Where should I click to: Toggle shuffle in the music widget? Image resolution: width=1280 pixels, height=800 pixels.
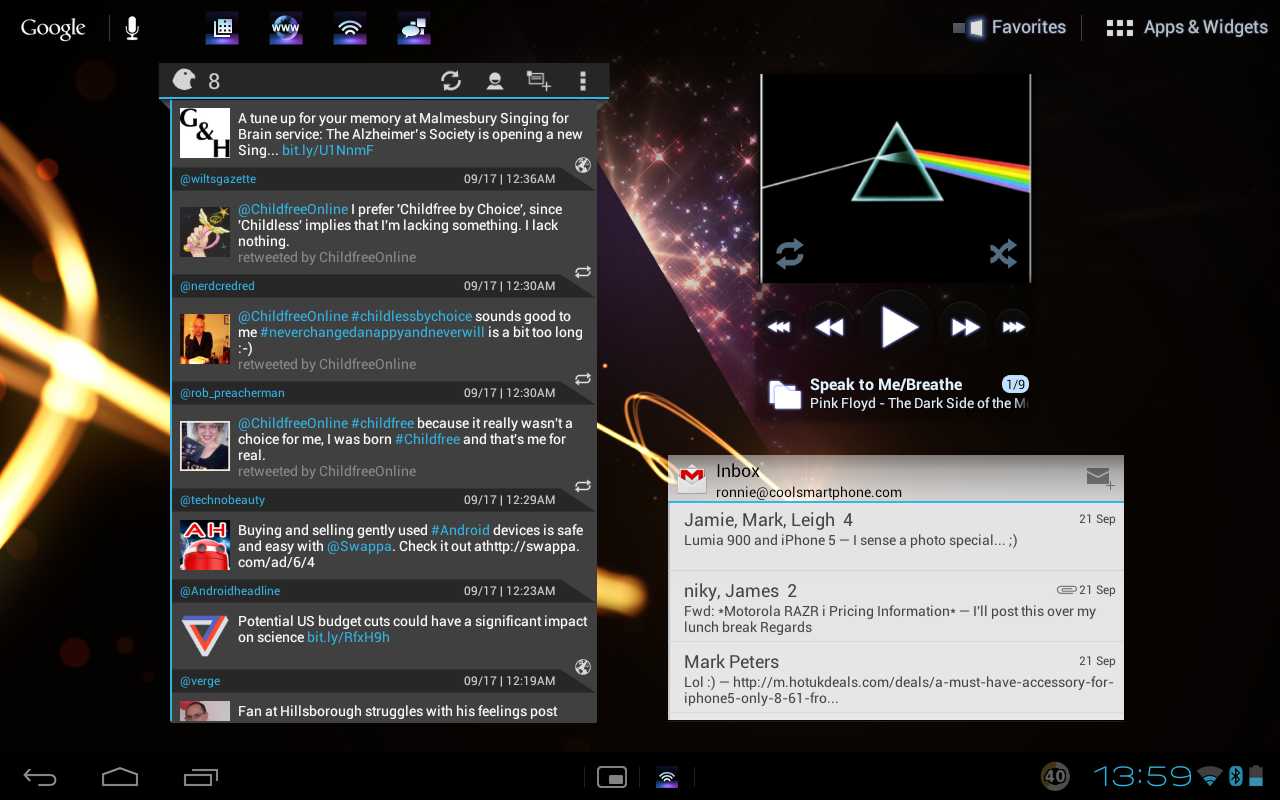[1002, 254]
